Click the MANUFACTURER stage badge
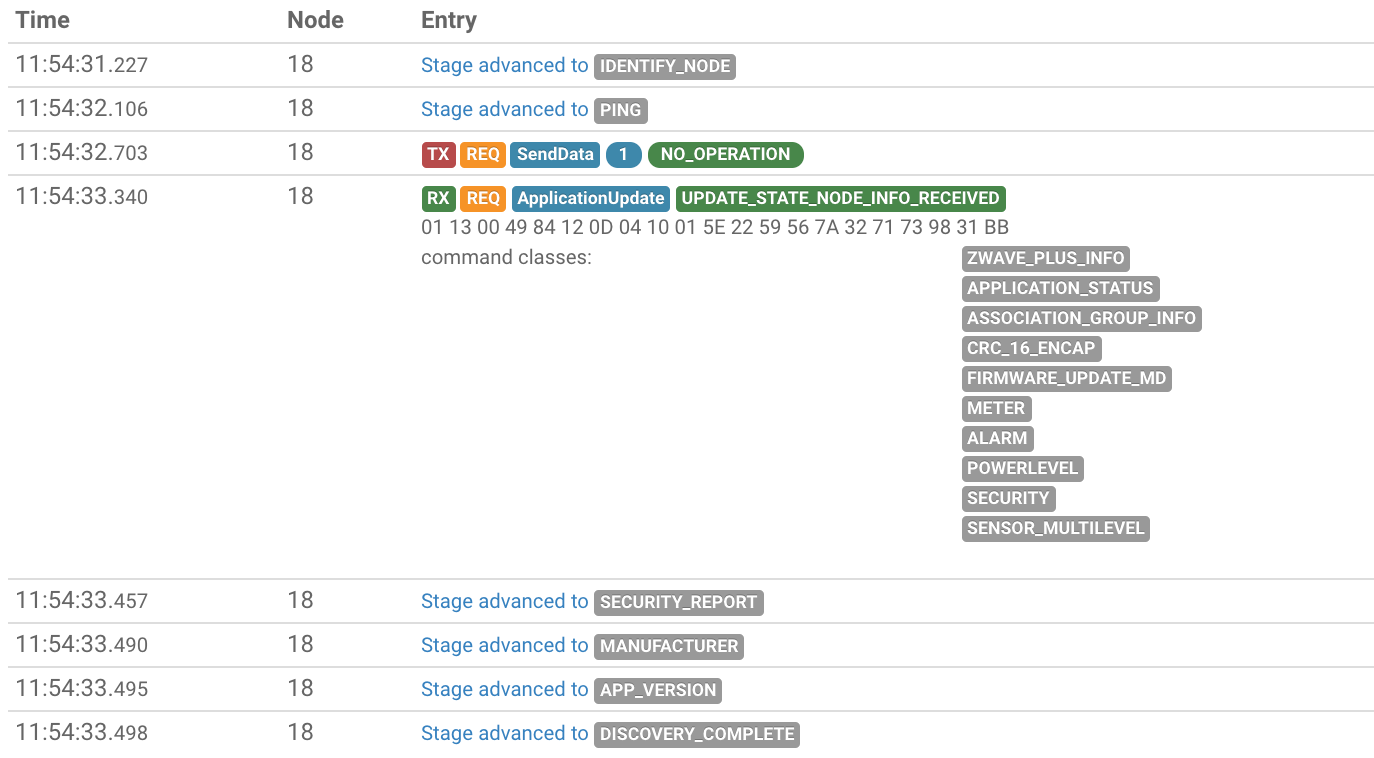Image resolution: width=1374 pixels, height=758 pixels. 669,646
